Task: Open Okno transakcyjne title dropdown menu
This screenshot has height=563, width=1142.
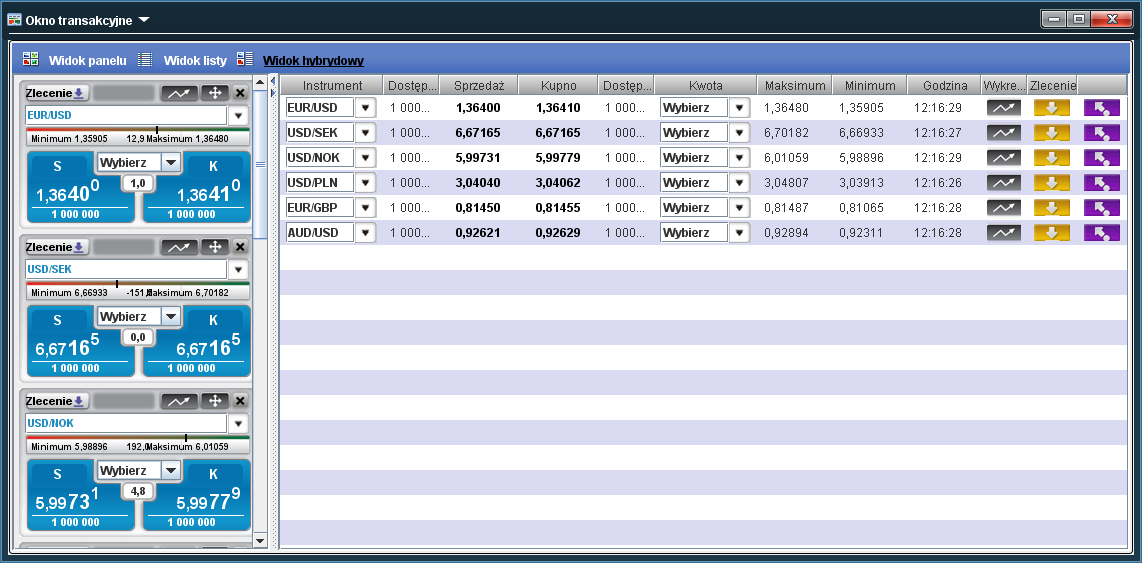Action: coord(143,20)
